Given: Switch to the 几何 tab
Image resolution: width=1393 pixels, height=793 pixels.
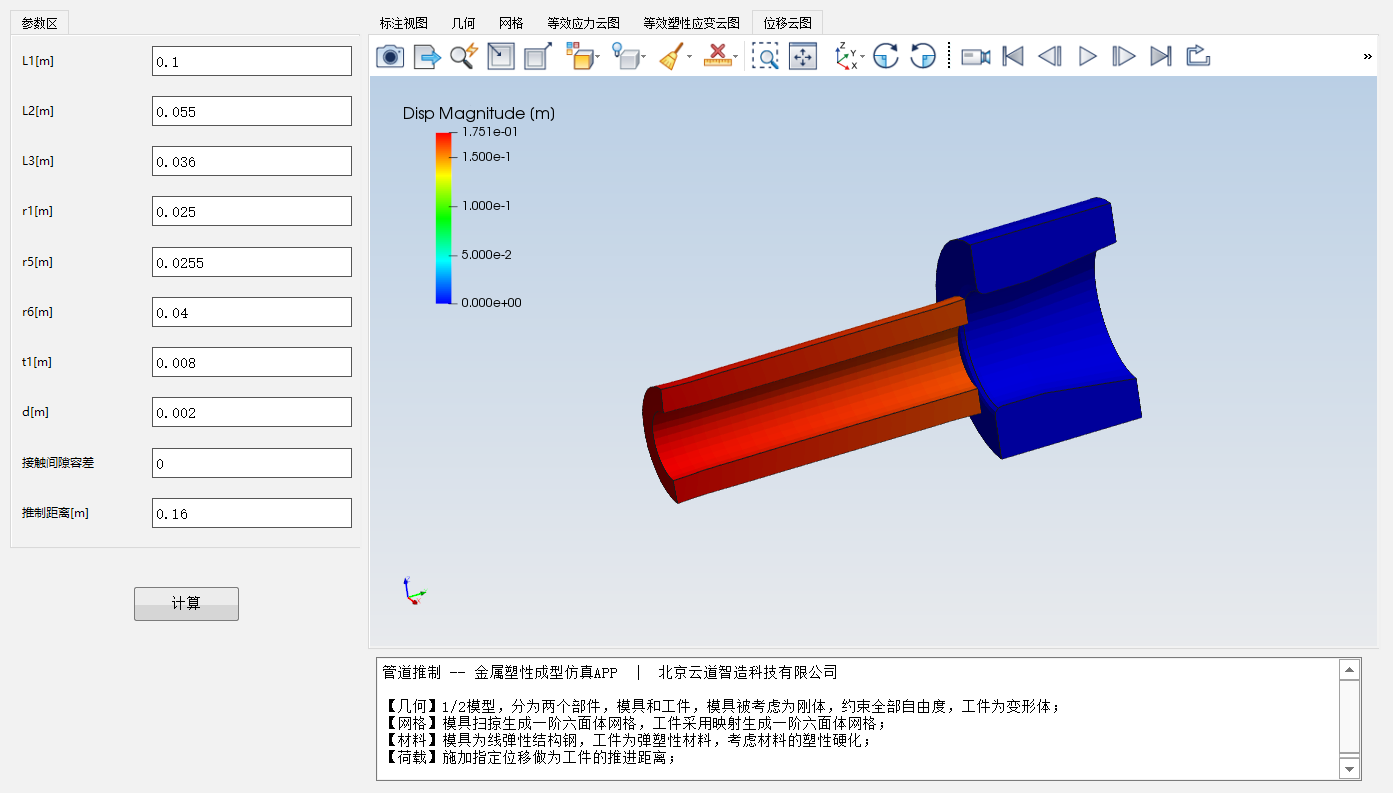Looking at the screenshot, I should tap(463, 23).
